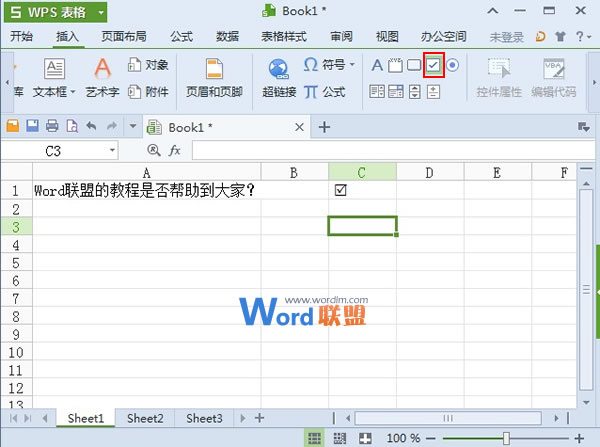Open the 开始 ribbon tab
The width and height of the screenshot is (600, 447).
[x=21, y=37]
